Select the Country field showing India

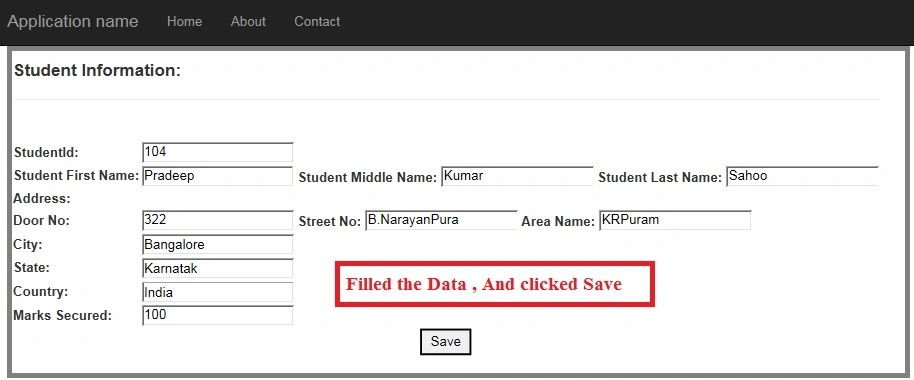(217, 293)
